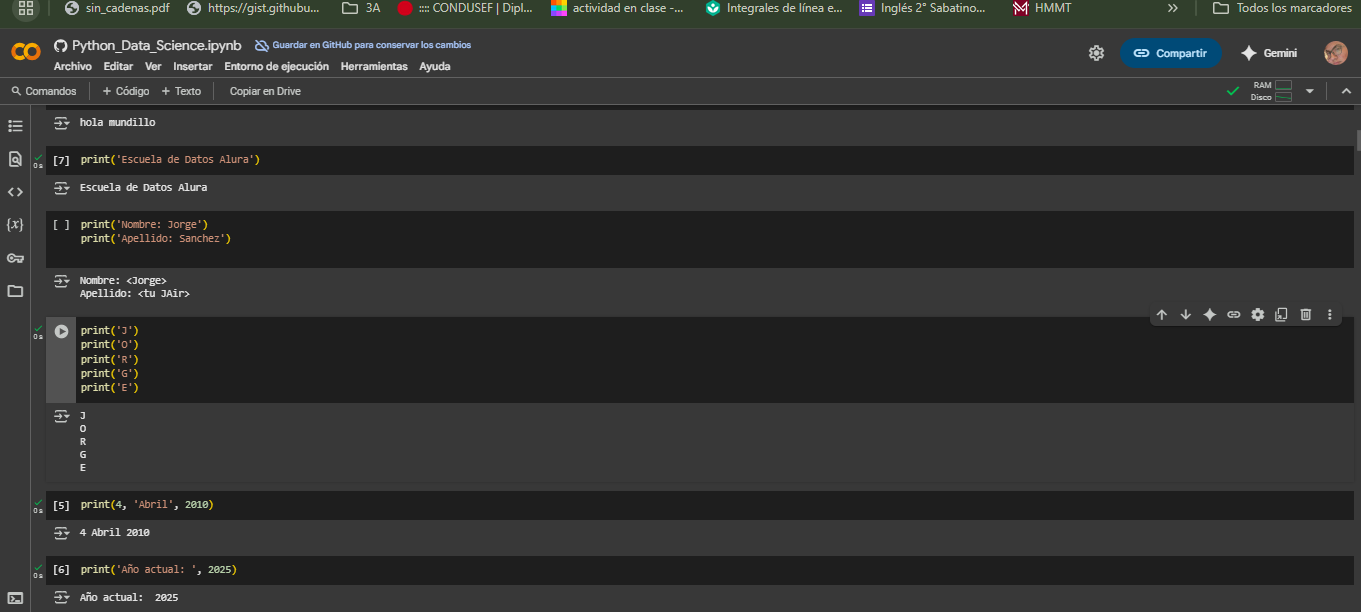The image size is (1361, 612).
Task: Add a new Código cell
Action: pos(126,91)
